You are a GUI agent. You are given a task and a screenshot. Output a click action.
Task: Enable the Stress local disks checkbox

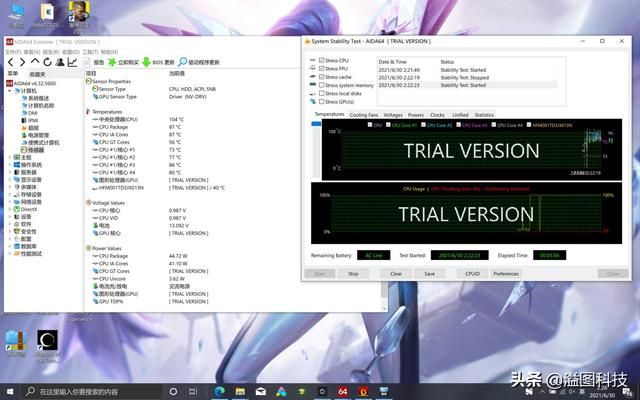click(322, 93)
